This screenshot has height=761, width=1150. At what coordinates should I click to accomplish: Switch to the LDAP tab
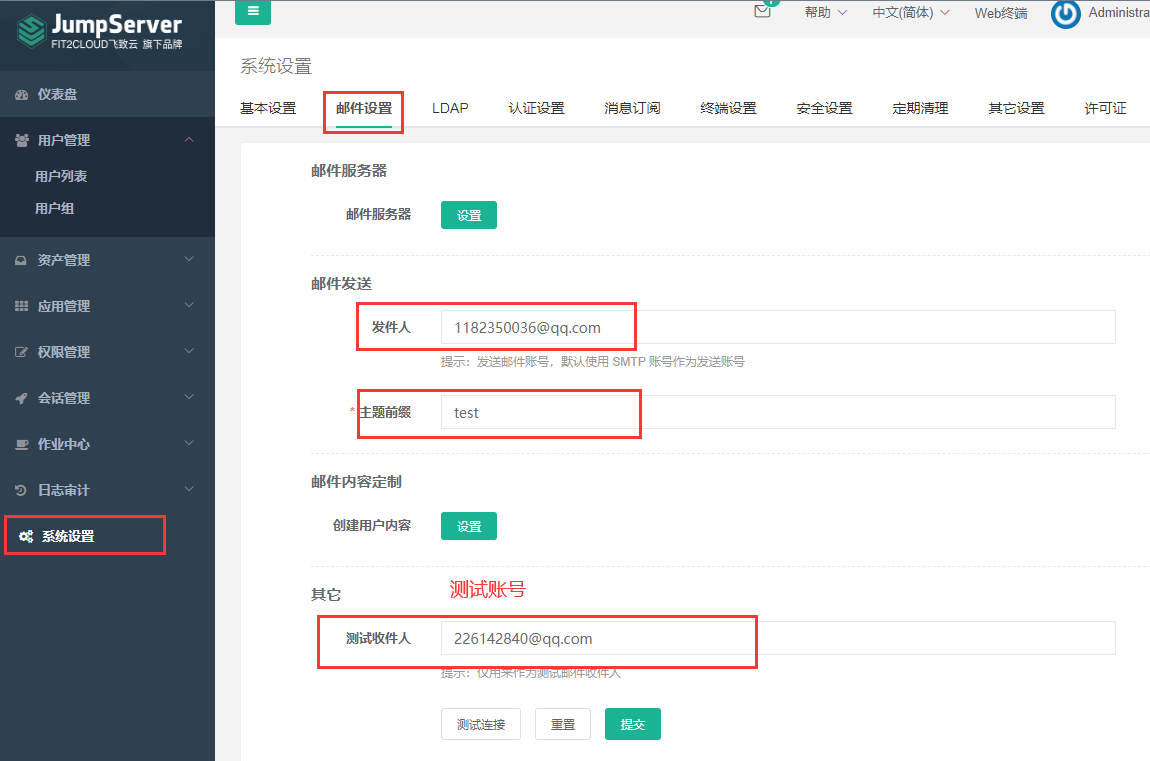[x=450, y=107]
